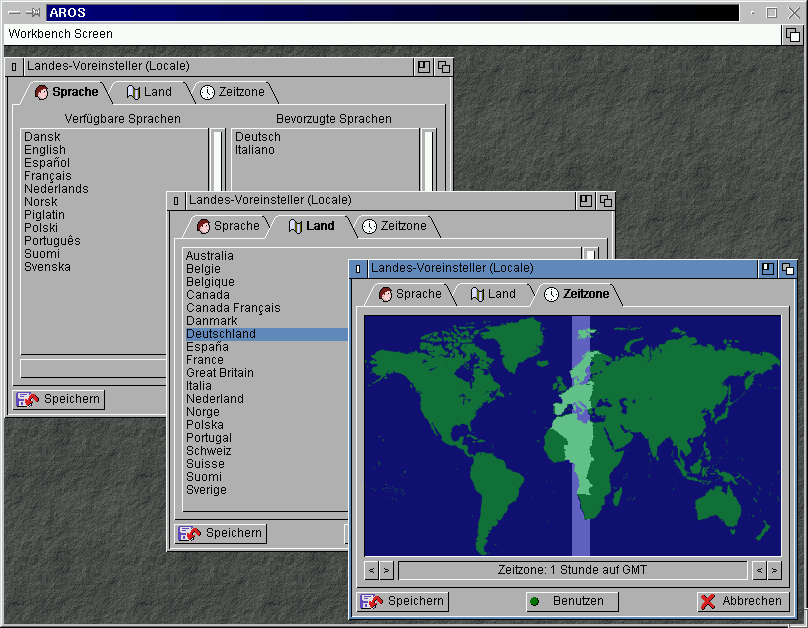Click the depth gadget of the front Locale window
The image size is (808, 628).
(x=787, y=268)
